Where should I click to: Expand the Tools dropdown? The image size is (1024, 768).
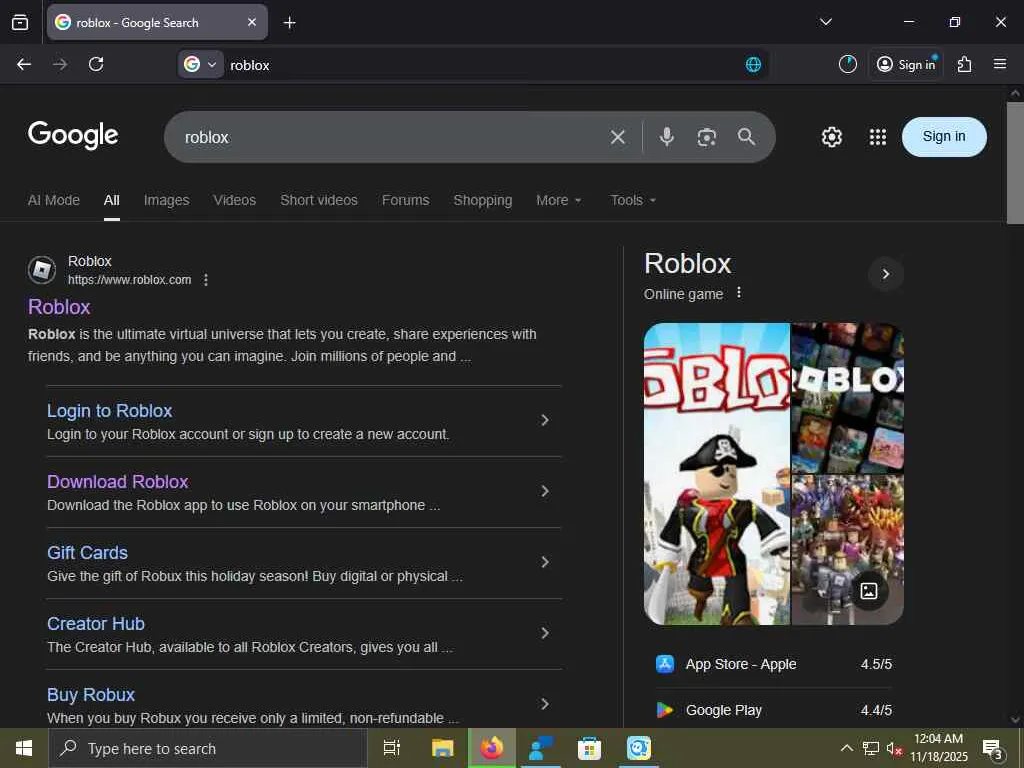[x=633, y=200]
